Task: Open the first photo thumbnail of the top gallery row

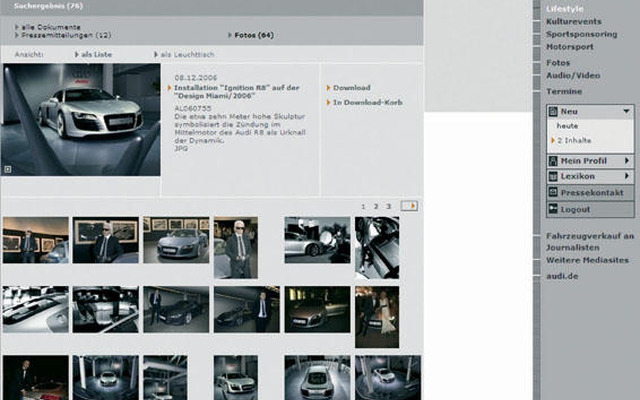Action: [x=36, y=240]
